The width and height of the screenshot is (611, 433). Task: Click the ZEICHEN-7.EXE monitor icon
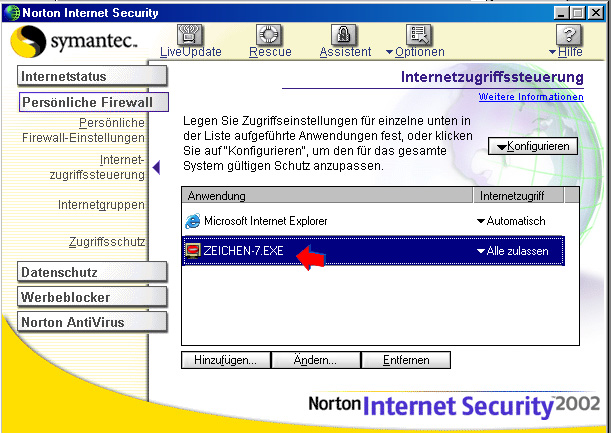(x=192, y=251)
